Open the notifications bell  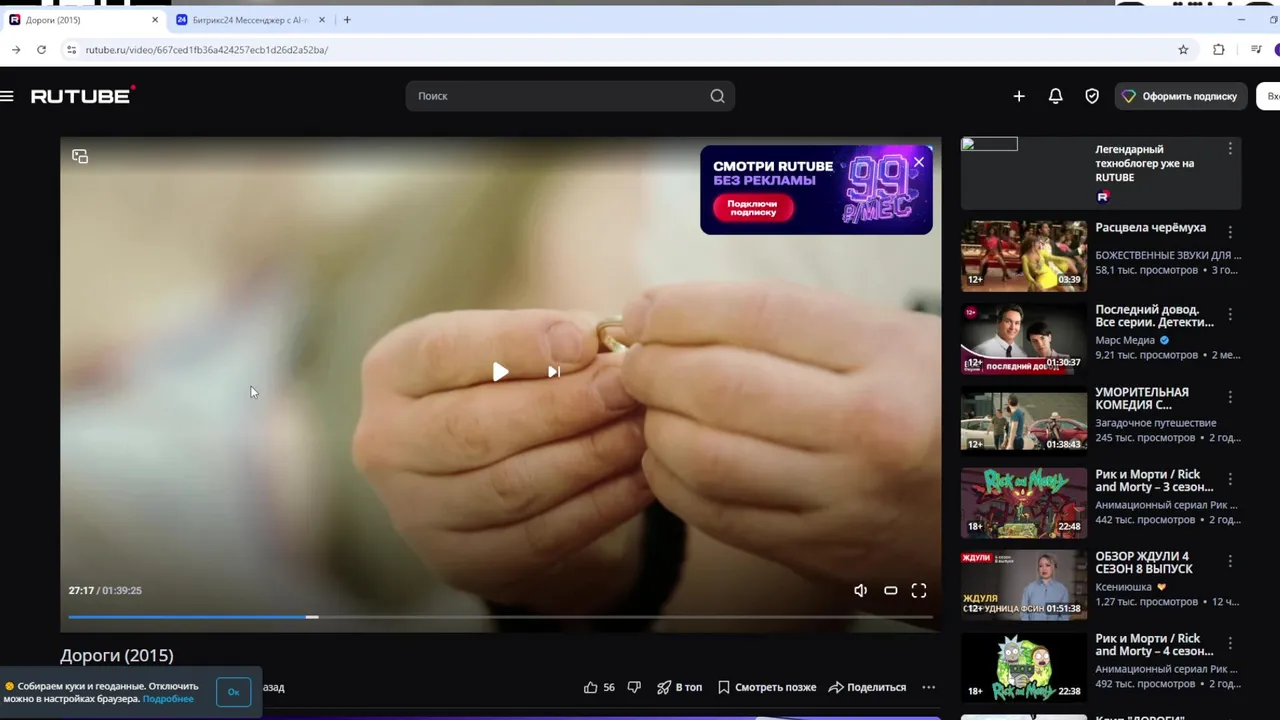(1055, 96)
